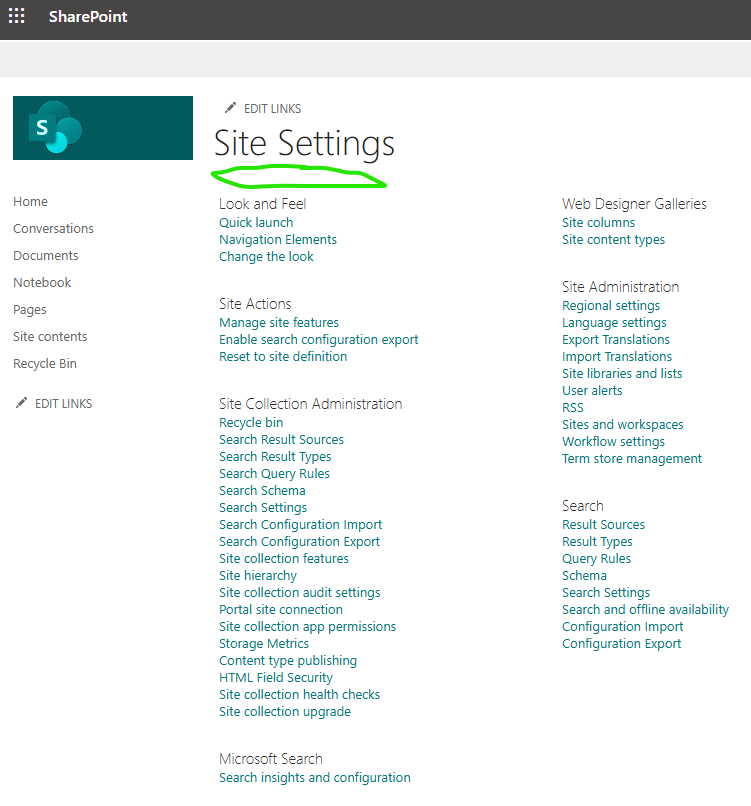The image size is (751, 806).
Task: Open Documents in left navigation
Action: click(x=46, y=255)
